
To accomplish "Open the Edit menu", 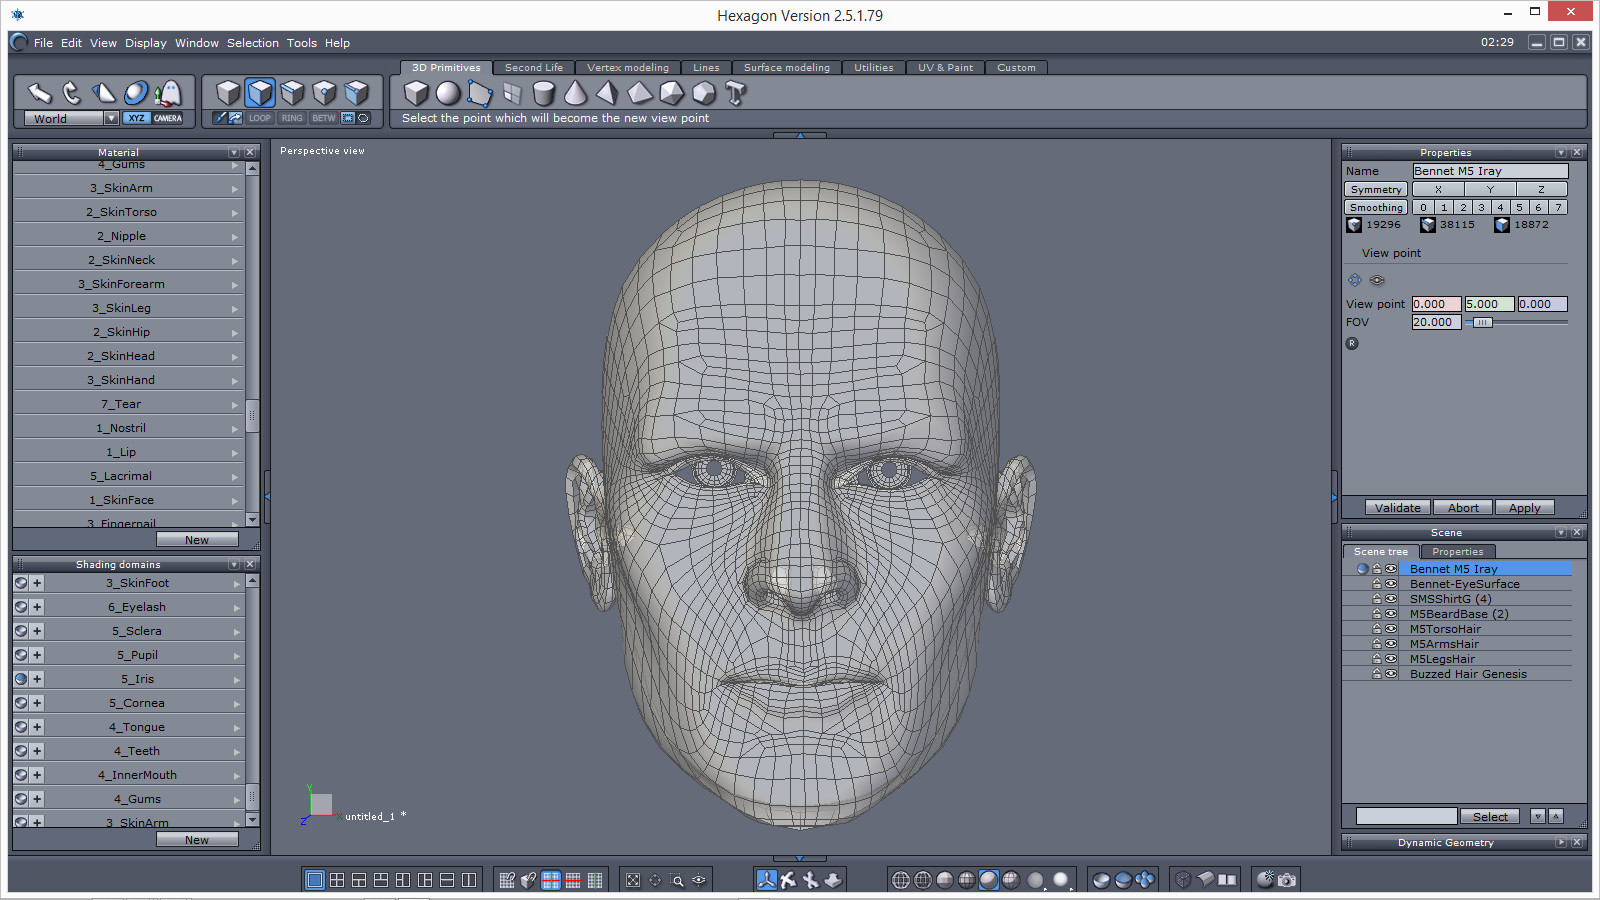I will pos(71,43).
